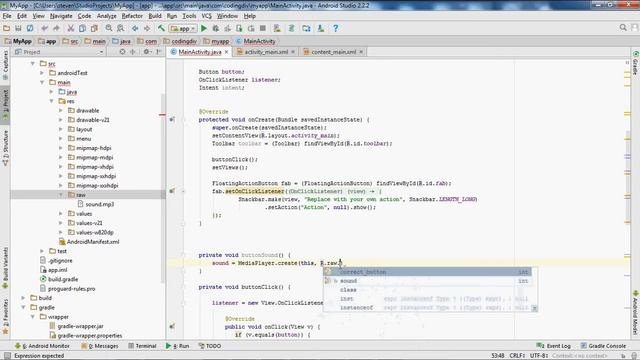Open the Android Monitor tool window
Viewport: 640px width, 360px height.
pyautogui.click(x=42, y=346)
